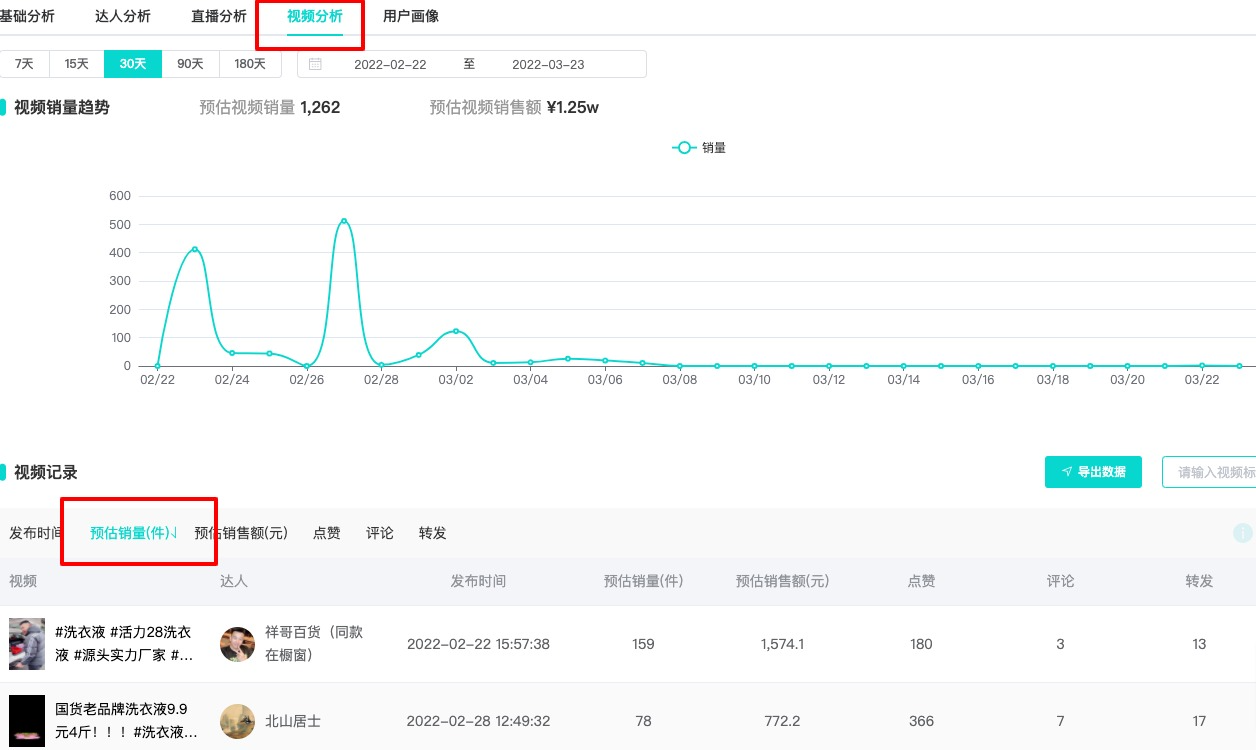Click 祥哥百货's profile avatar
Viewport: 1256px width, 750px height.
point(237,644)
